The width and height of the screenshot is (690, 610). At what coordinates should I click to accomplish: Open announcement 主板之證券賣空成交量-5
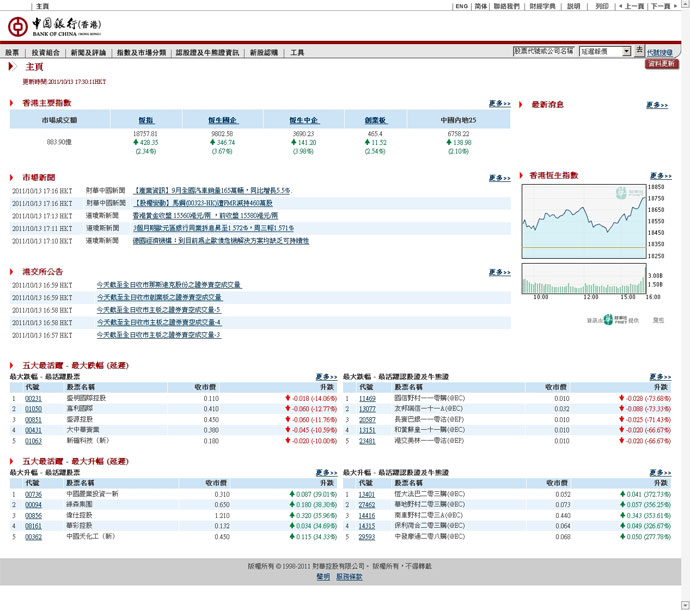tap(159, 310)
